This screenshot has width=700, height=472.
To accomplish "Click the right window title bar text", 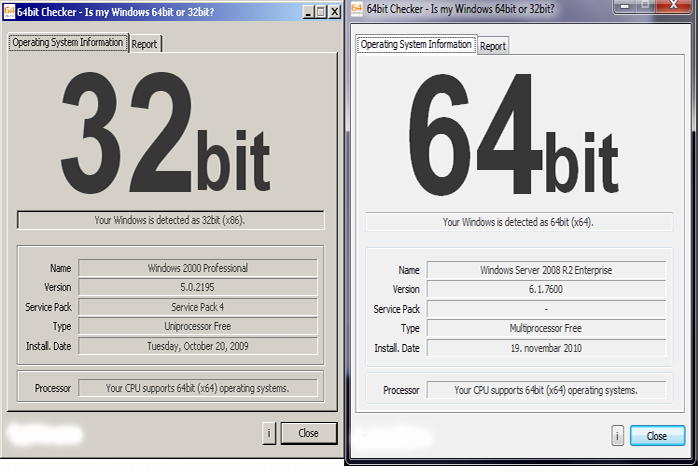I will [x=460, y=8].
